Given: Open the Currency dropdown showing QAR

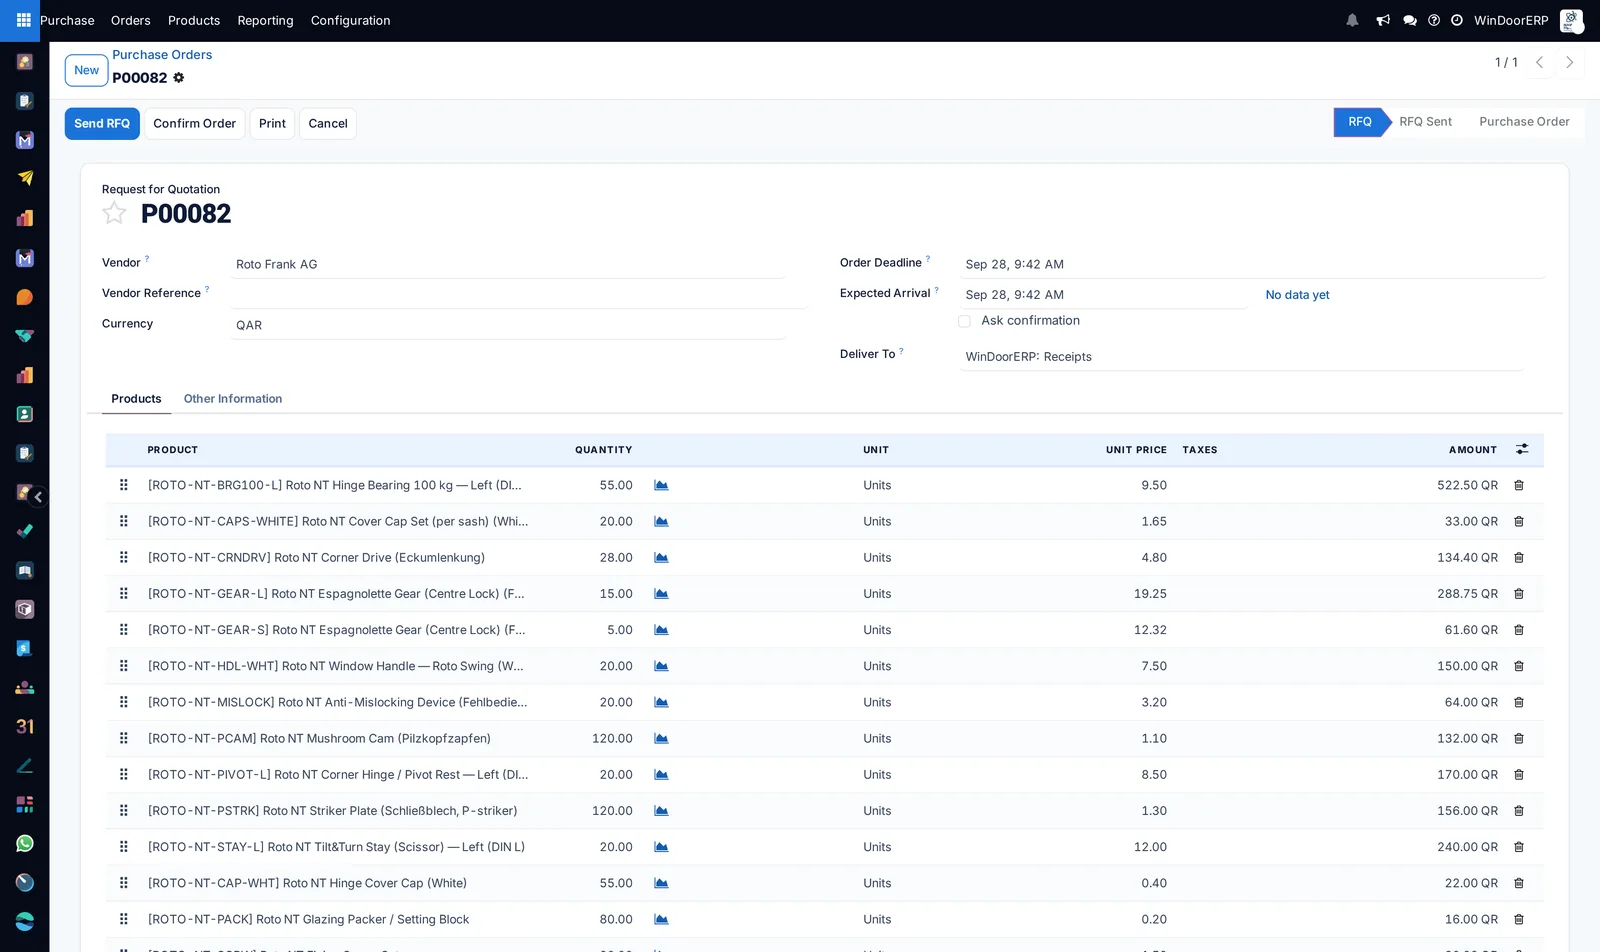Looking at the screenshot, I should [508, 325].
